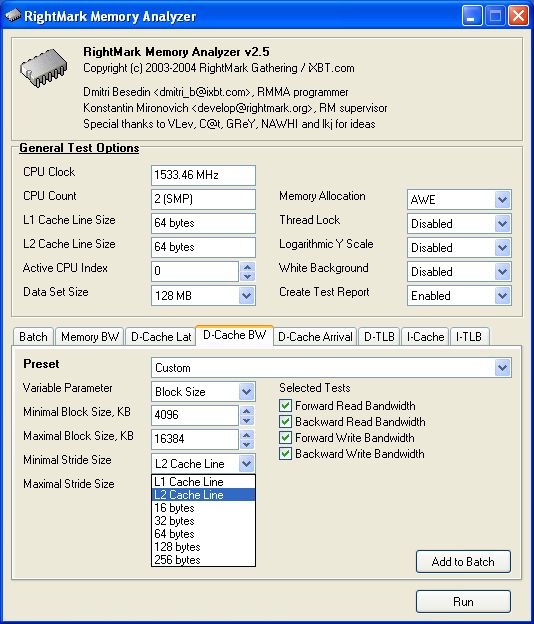The width and height of the screenshot is (534, 624).
Task: Click the L1 Cache Line Size field
Action: (203, 223)
